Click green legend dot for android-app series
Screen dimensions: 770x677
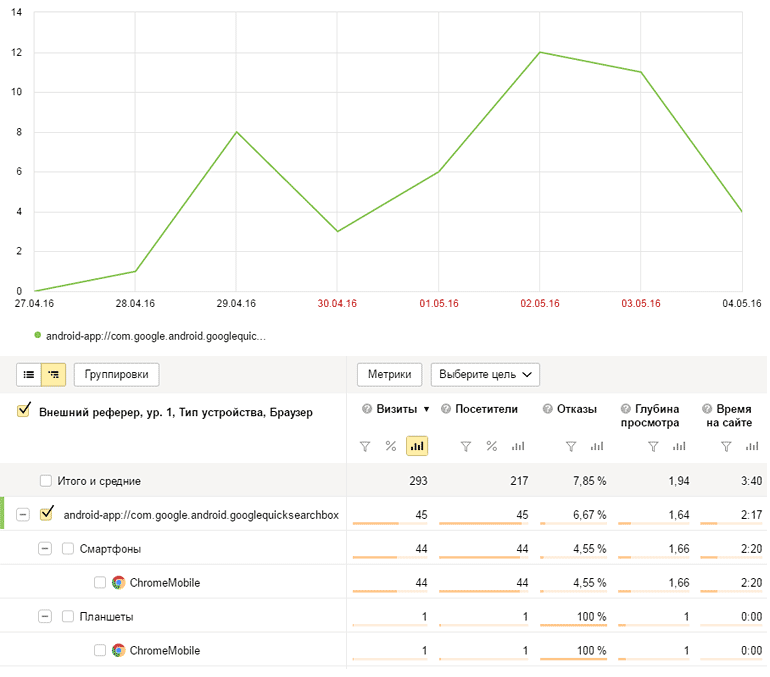pos(37,336)
